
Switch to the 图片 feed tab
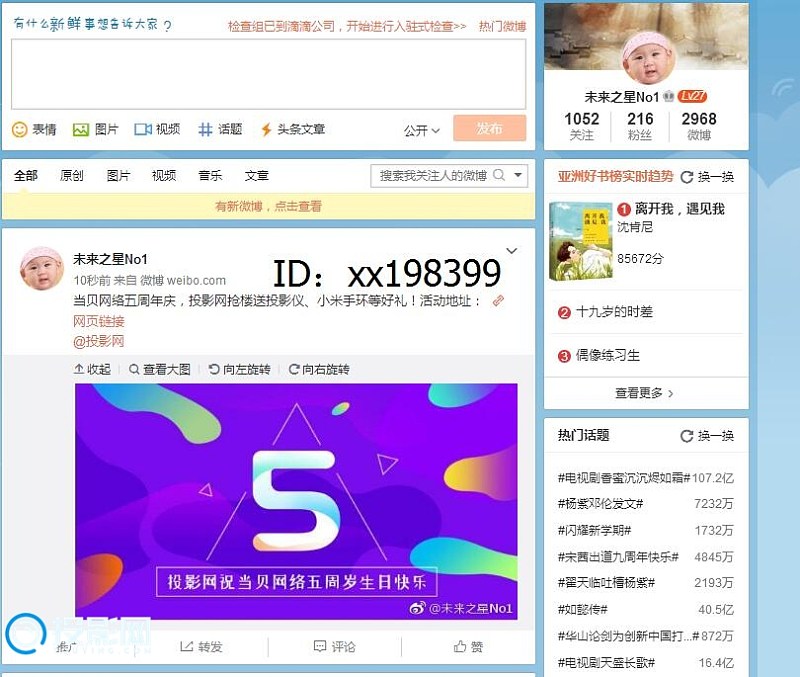(118, 175)
